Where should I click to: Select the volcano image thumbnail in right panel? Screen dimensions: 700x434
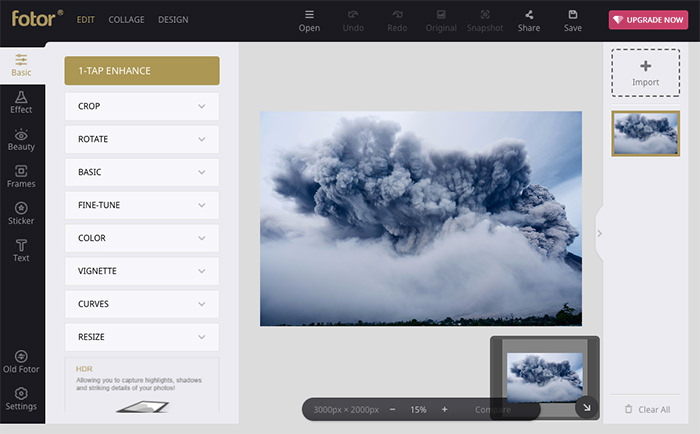tap(645, 133)
